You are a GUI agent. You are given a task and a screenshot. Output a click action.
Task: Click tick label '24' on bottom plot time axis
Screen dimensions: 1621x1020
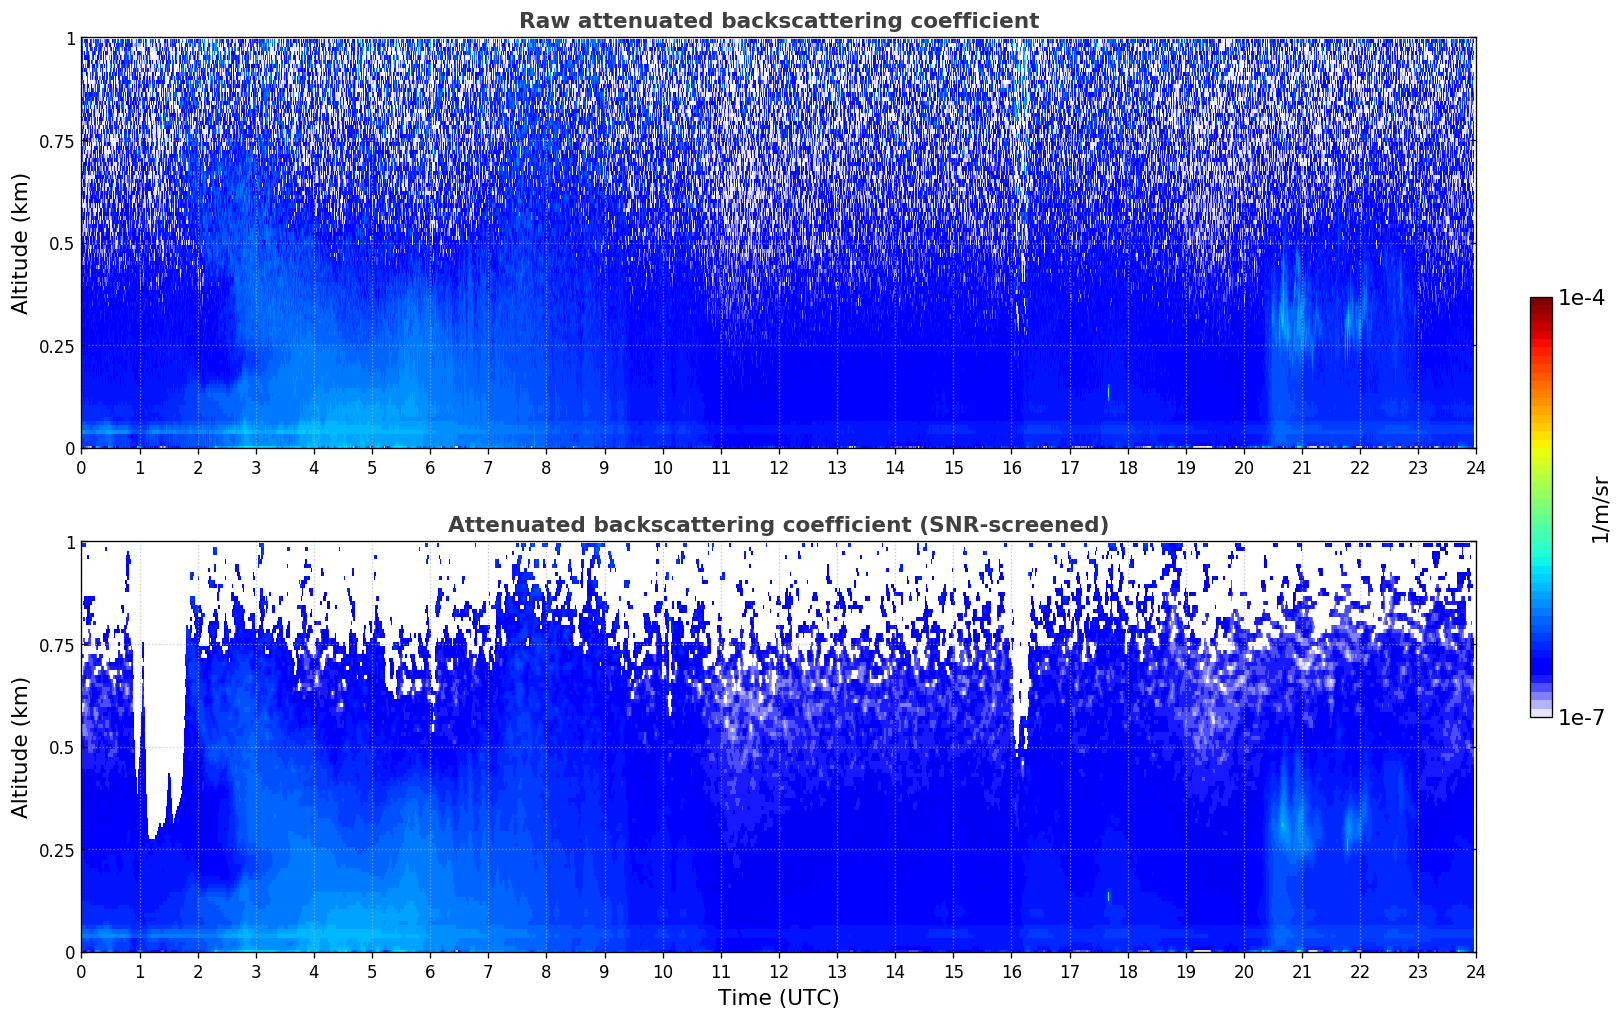point(1475,971)
